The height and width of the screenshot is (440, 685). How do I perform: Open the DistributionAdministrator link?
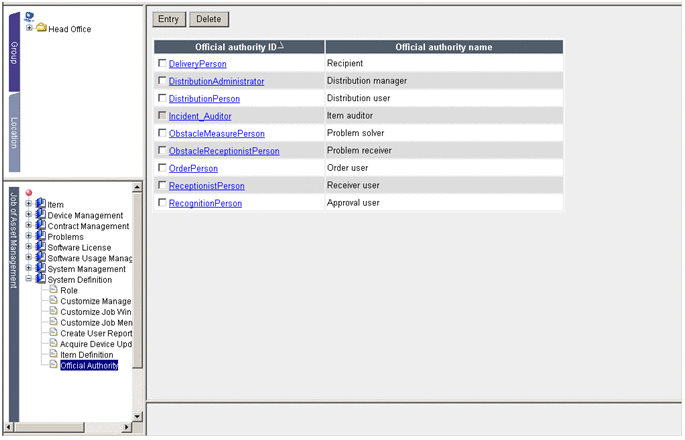click(x=216, y=81)
